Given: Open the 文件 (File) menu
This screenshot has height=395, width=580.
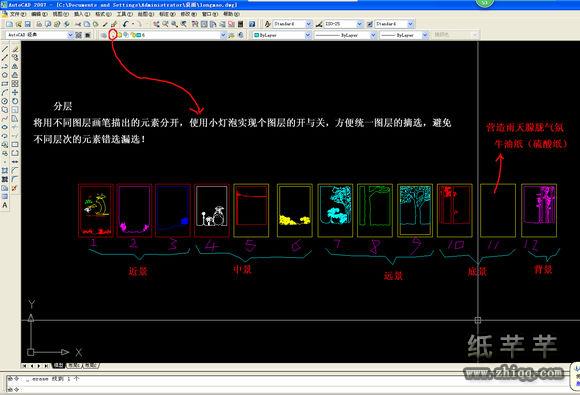Looking at the screenshot, I should pyautogui.click(x=17, y=14).
